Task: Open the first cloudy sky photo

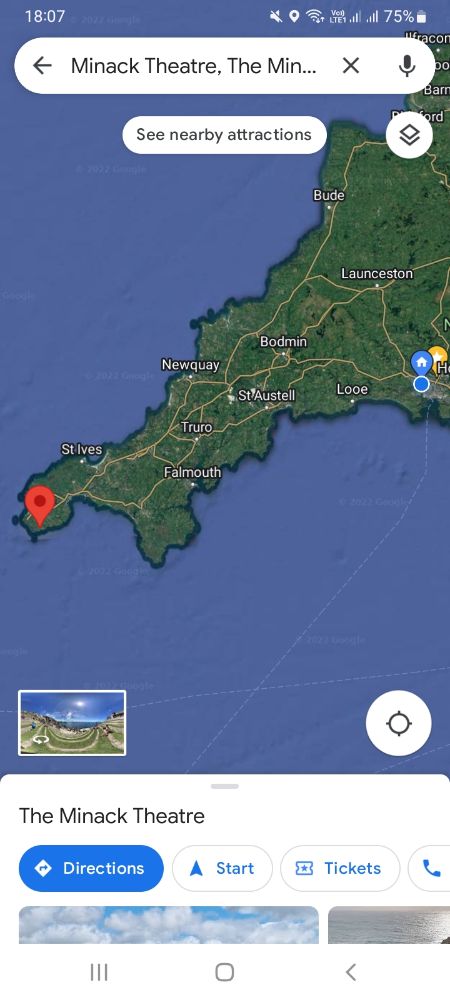Action: 169,925
